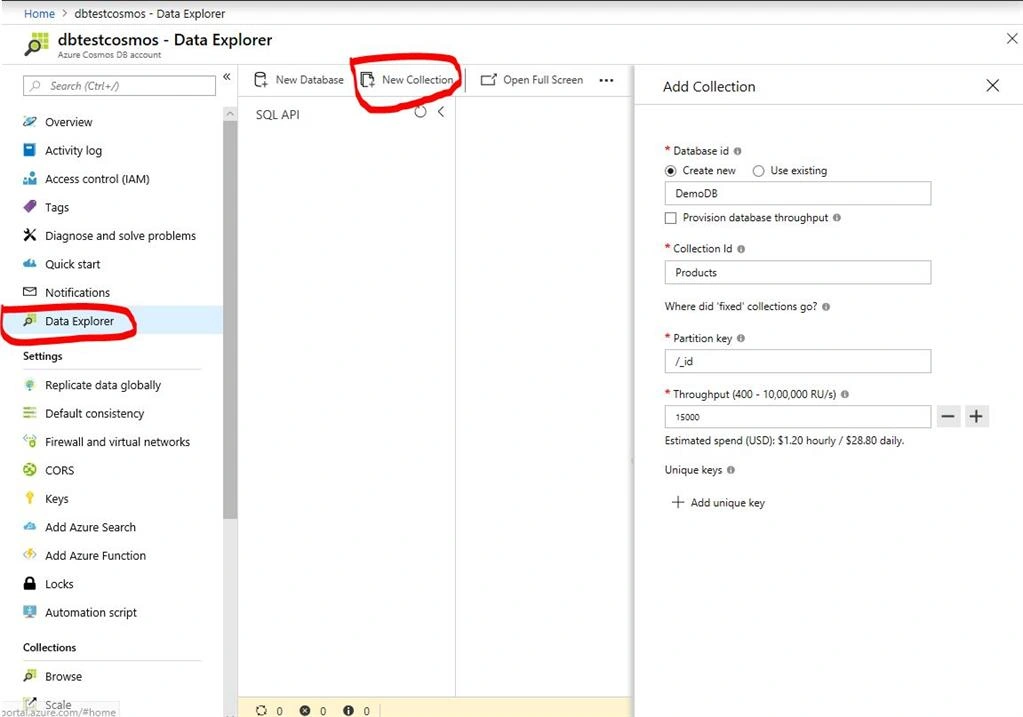Click the Database id info icon

click(x=737, y=151)
